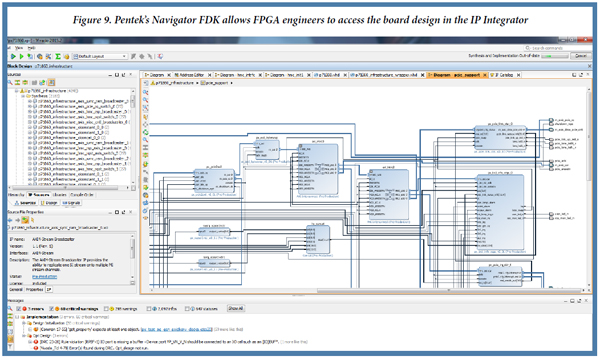Toggle the critical warnings filter checkbox
Screen dimensions: 600x360
coord(52,309)
